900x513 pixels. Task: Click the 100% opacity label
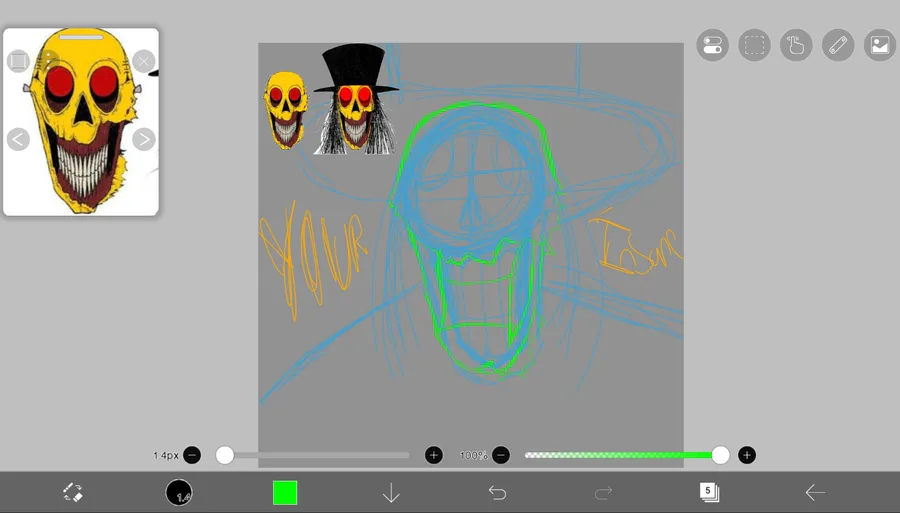tap(474, 455)
